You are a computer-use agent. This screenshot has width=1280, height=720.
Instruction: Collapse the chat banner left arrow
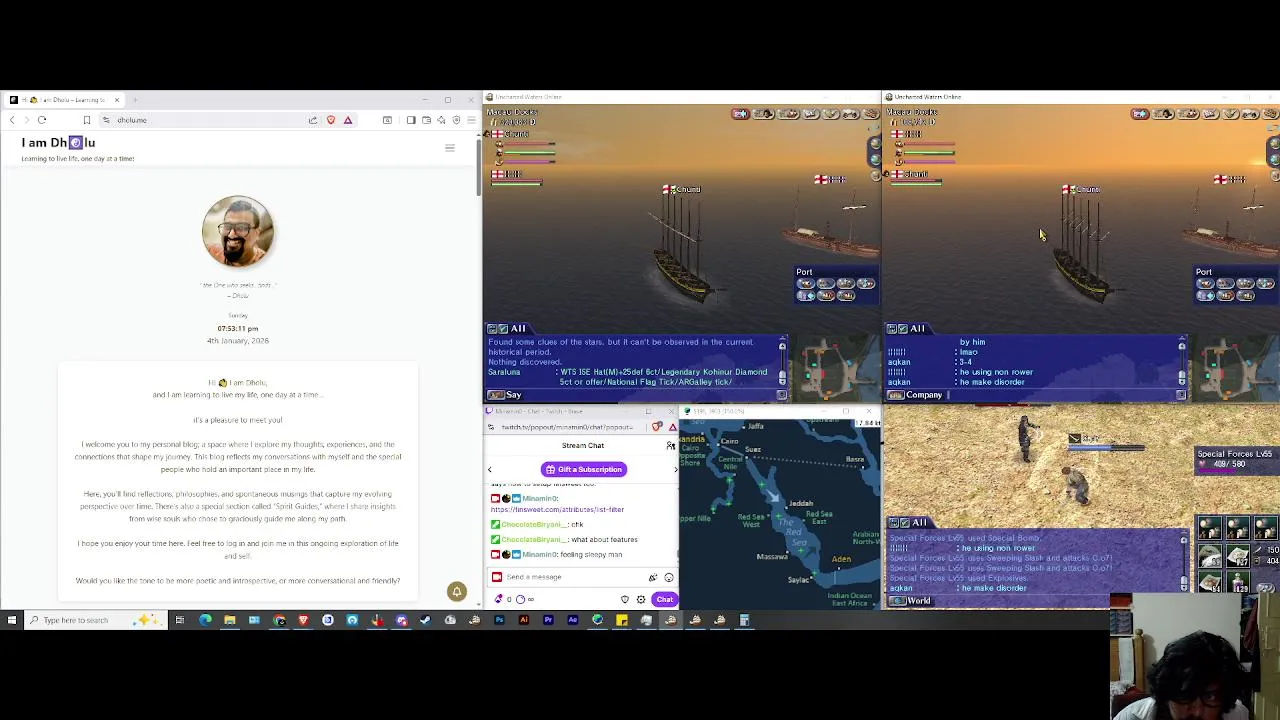(490, 469)
